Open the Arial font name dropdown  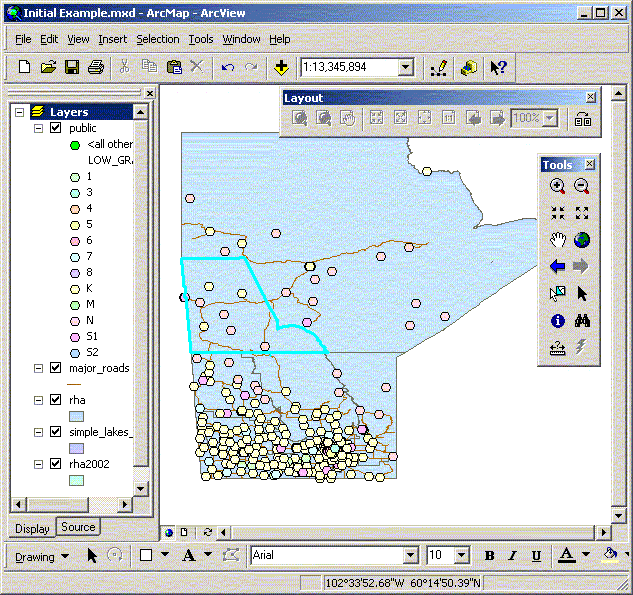coord(410,556)
